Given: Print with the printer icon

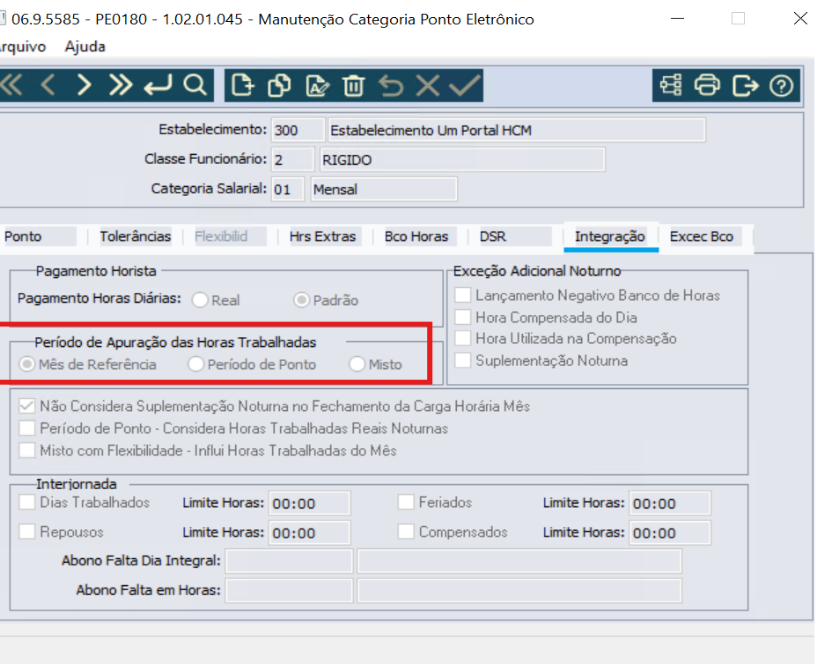Looking at the screenshot, I should [707, 85].
